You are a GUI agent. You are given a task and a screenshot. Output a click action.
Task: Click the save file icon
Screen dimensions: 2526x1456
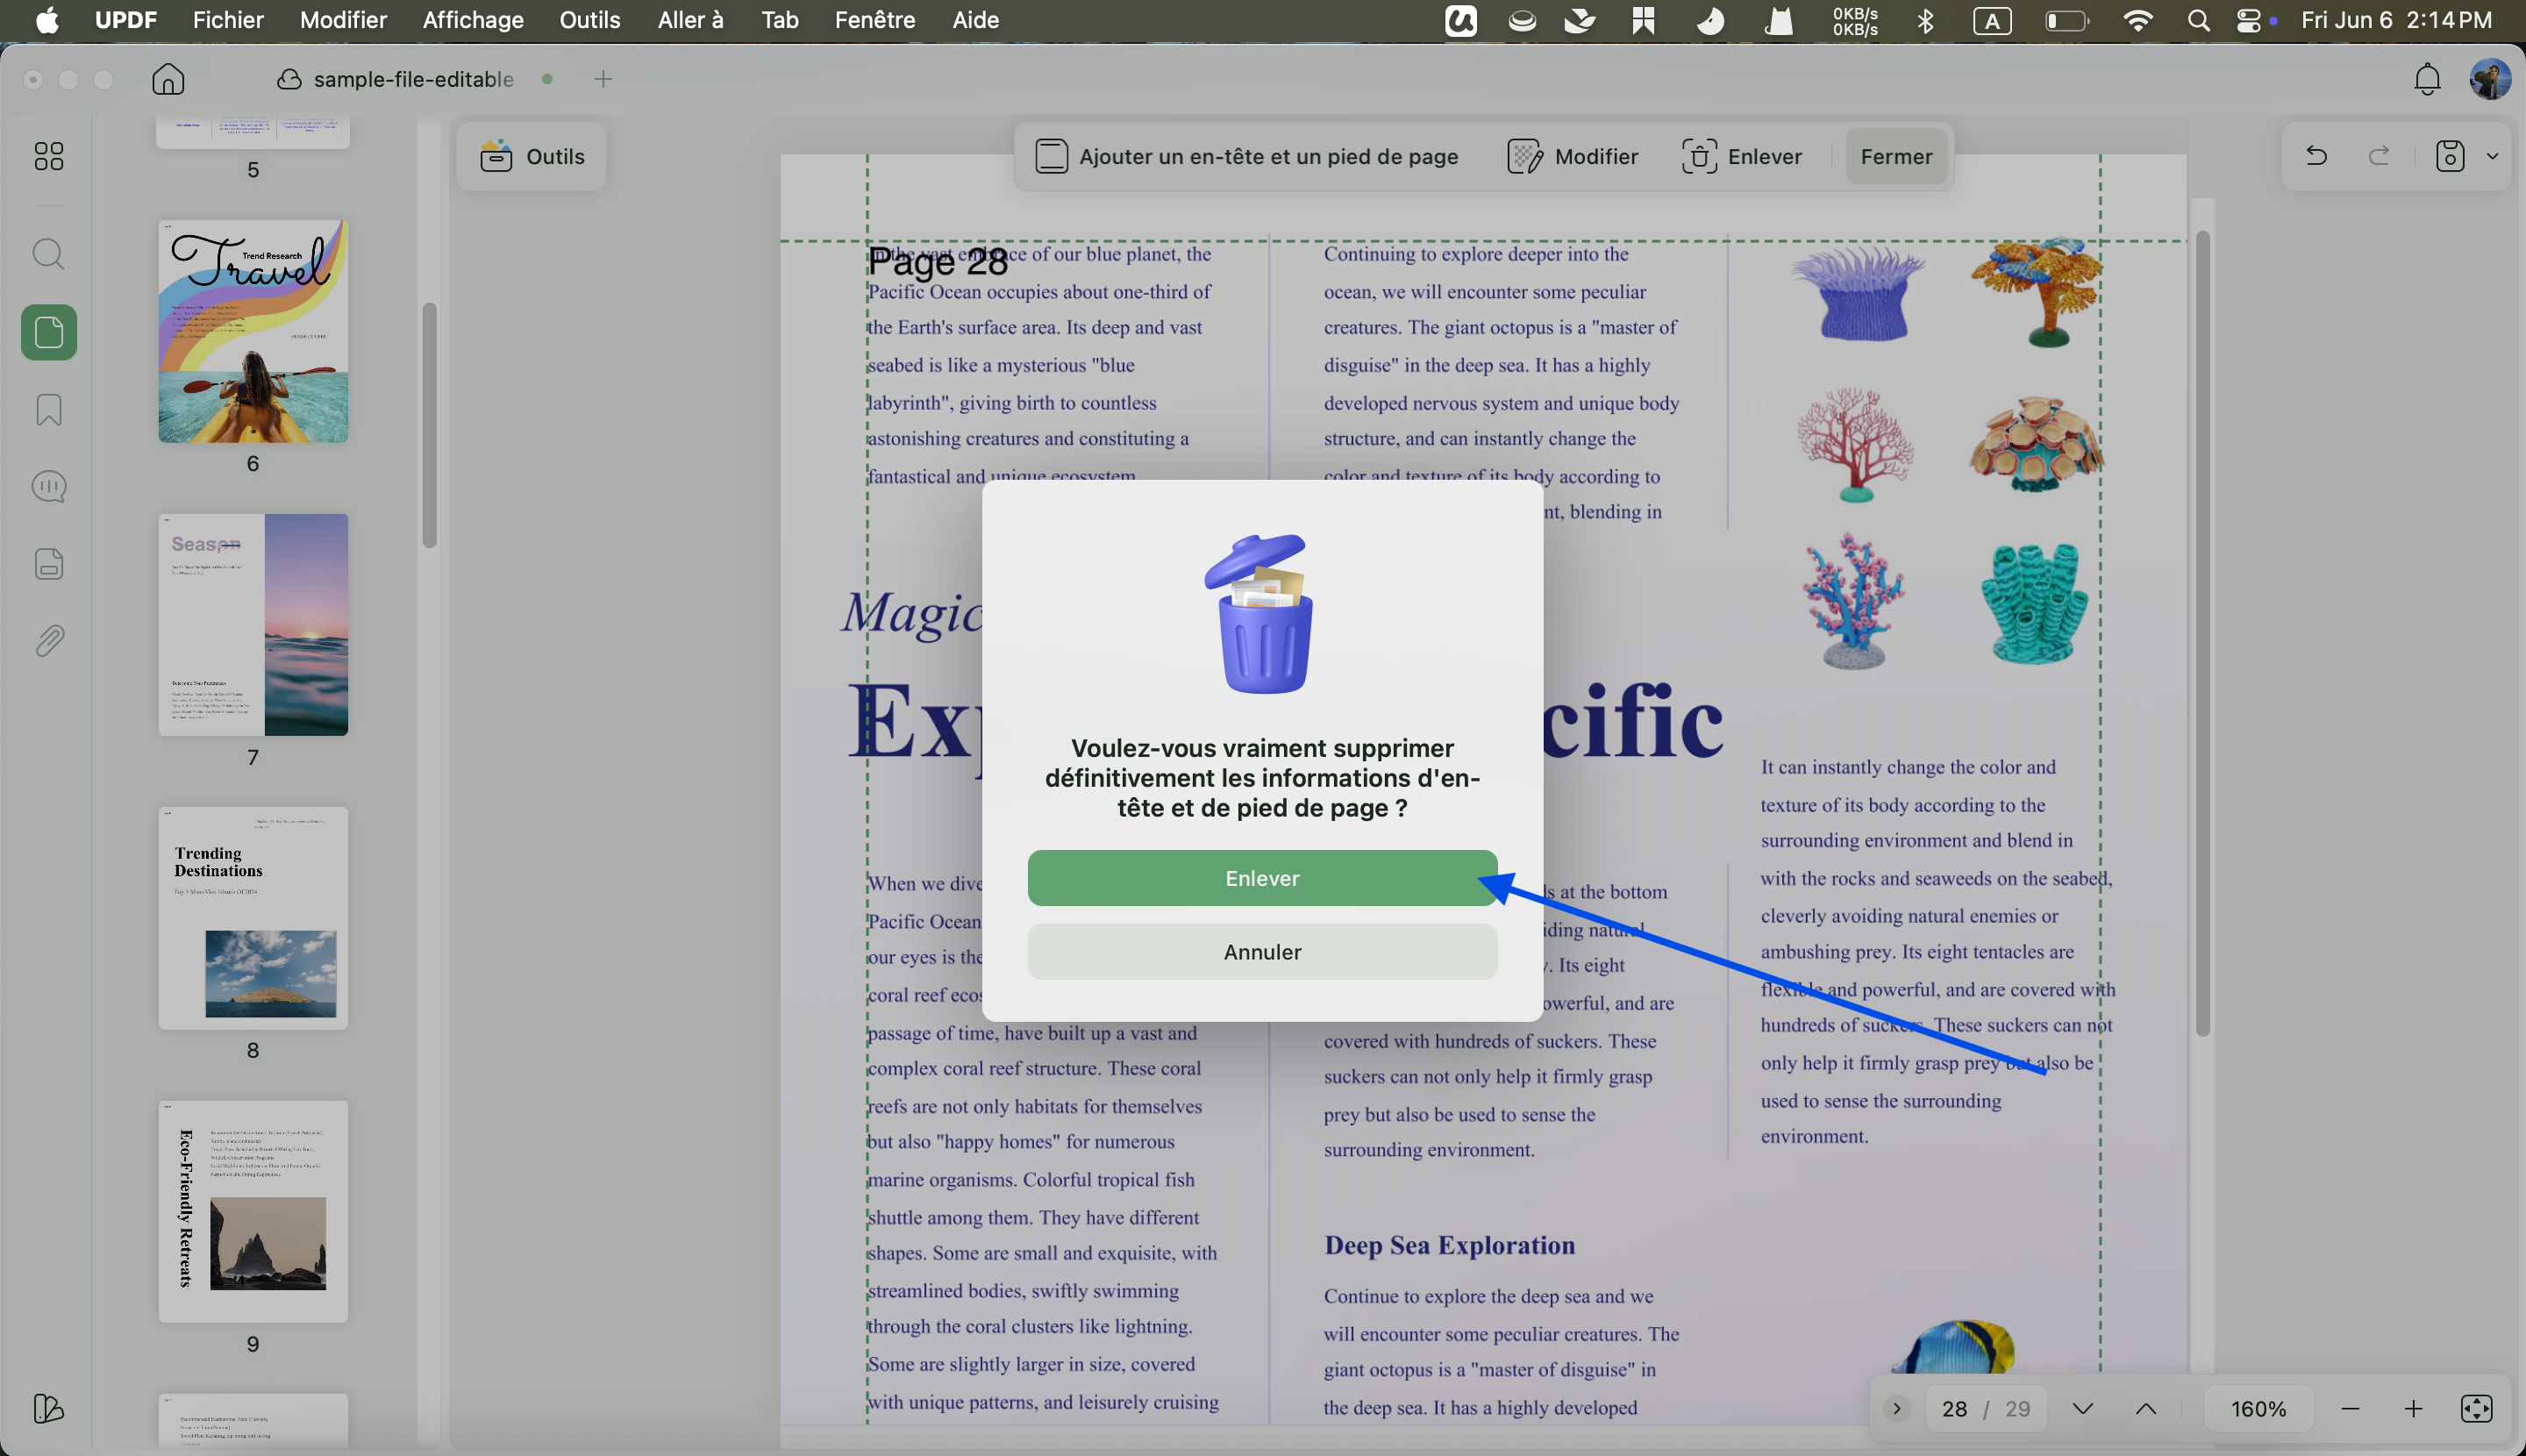[2450, 156]
